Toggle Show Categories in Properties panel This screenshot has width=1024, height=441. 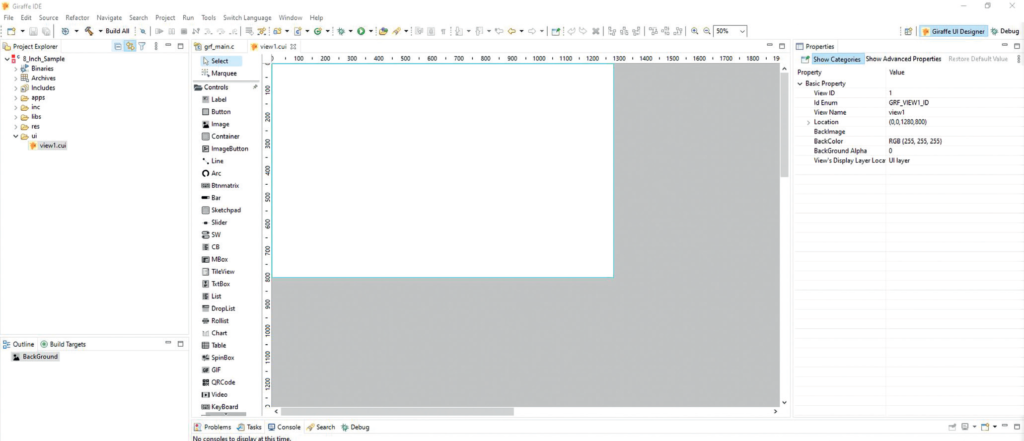click(x=830, y=59)
